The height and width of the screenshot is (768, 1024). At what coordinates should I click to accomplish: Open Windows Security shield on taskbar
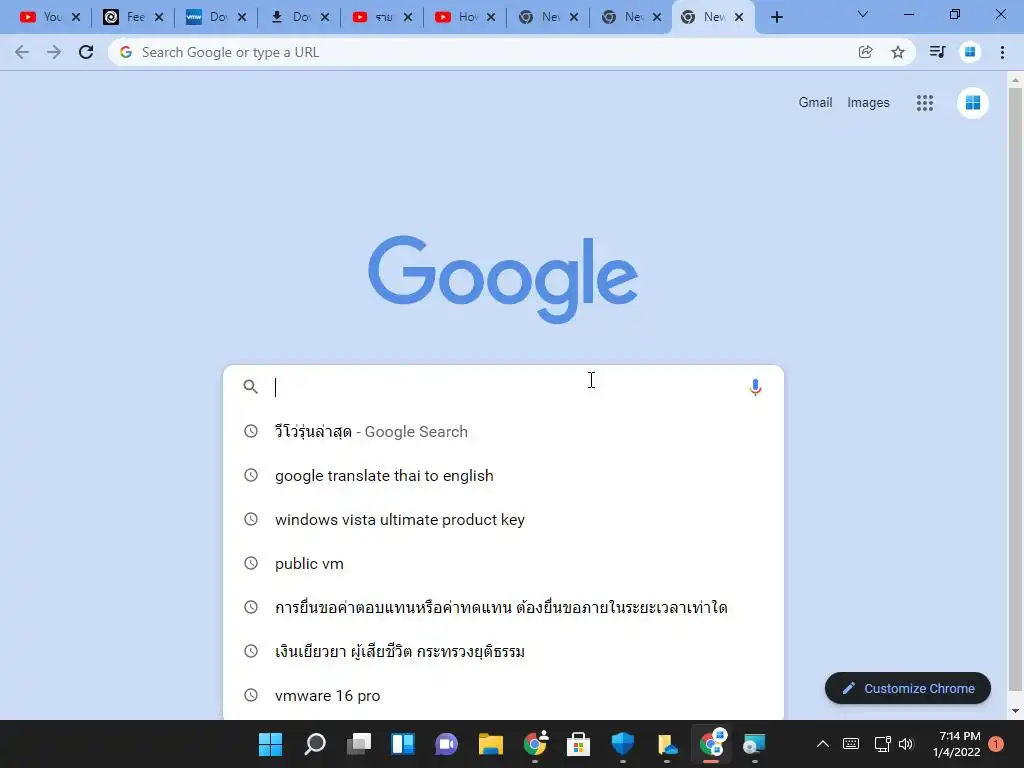pos(622,744)
